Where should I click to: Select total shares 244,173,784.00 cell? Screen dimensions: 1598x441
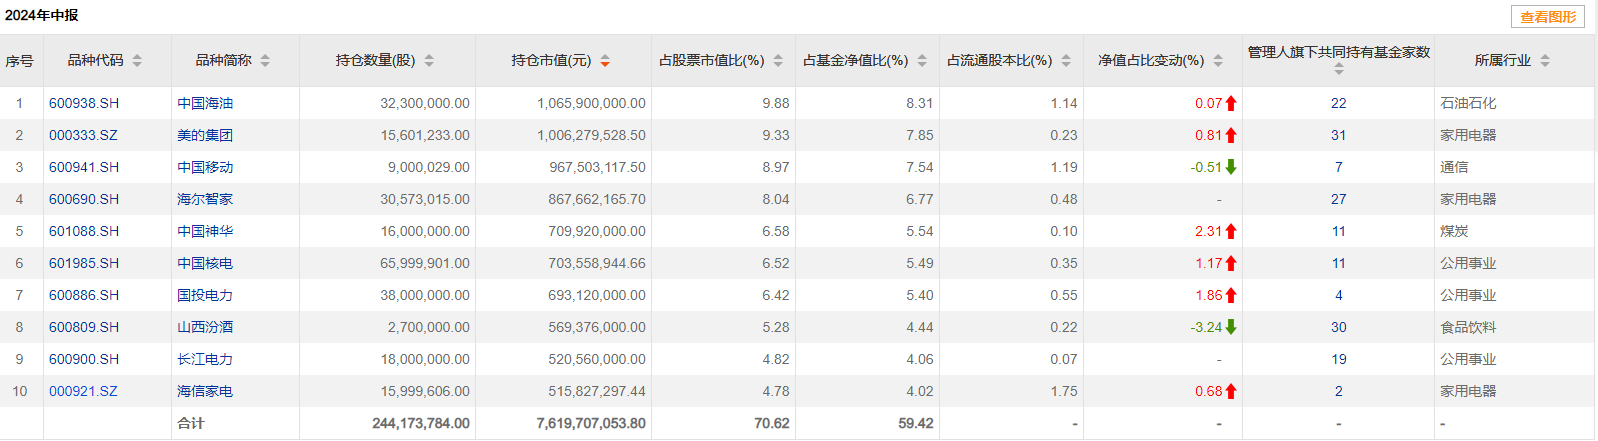point(421,423)
